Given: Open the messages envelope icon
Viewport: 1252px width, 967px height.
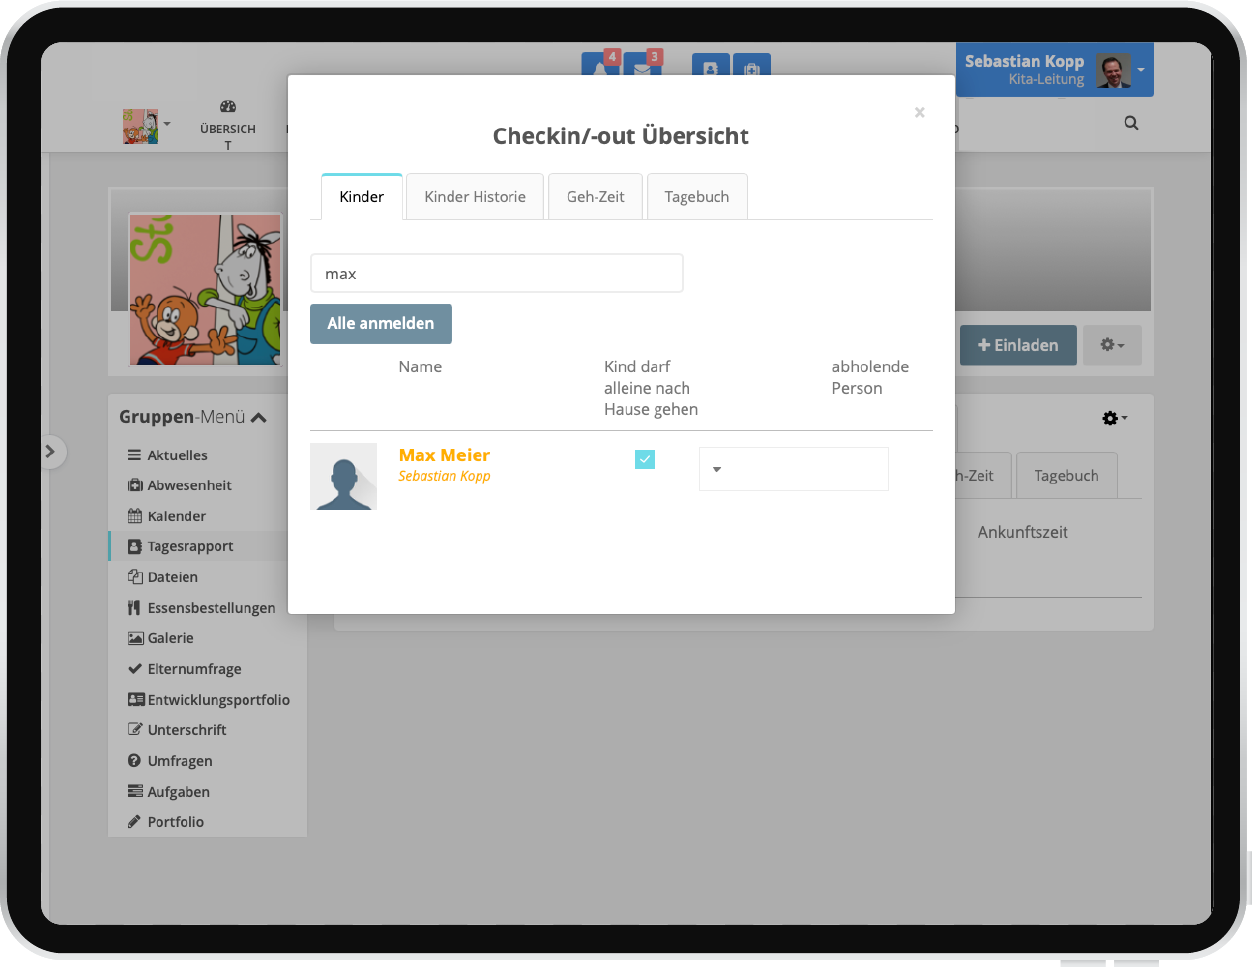Looking at the screenshot, I should 642,66.
